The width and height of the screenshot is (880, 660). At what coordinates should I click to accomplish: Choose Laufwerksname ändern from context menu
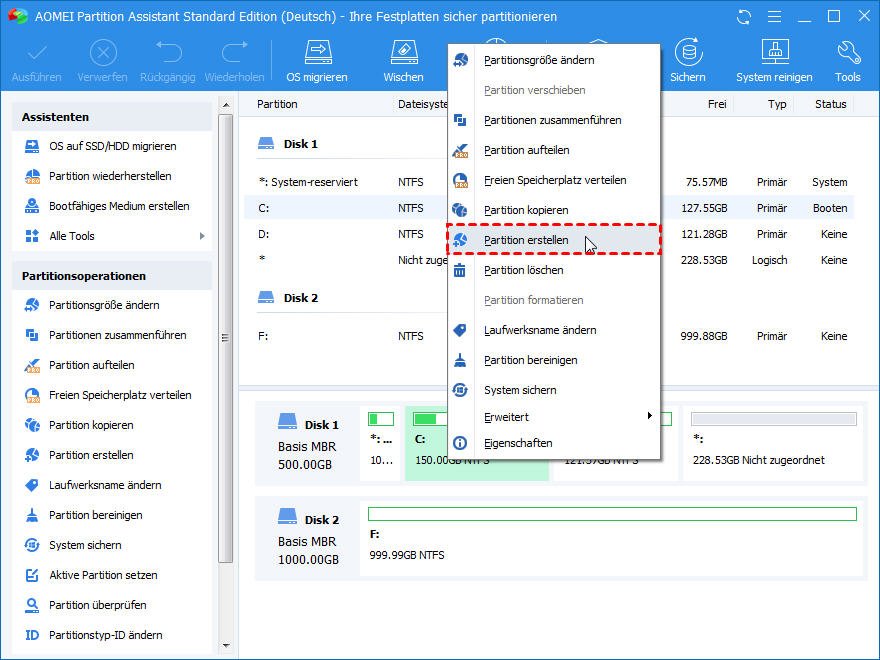coord(553,330)
